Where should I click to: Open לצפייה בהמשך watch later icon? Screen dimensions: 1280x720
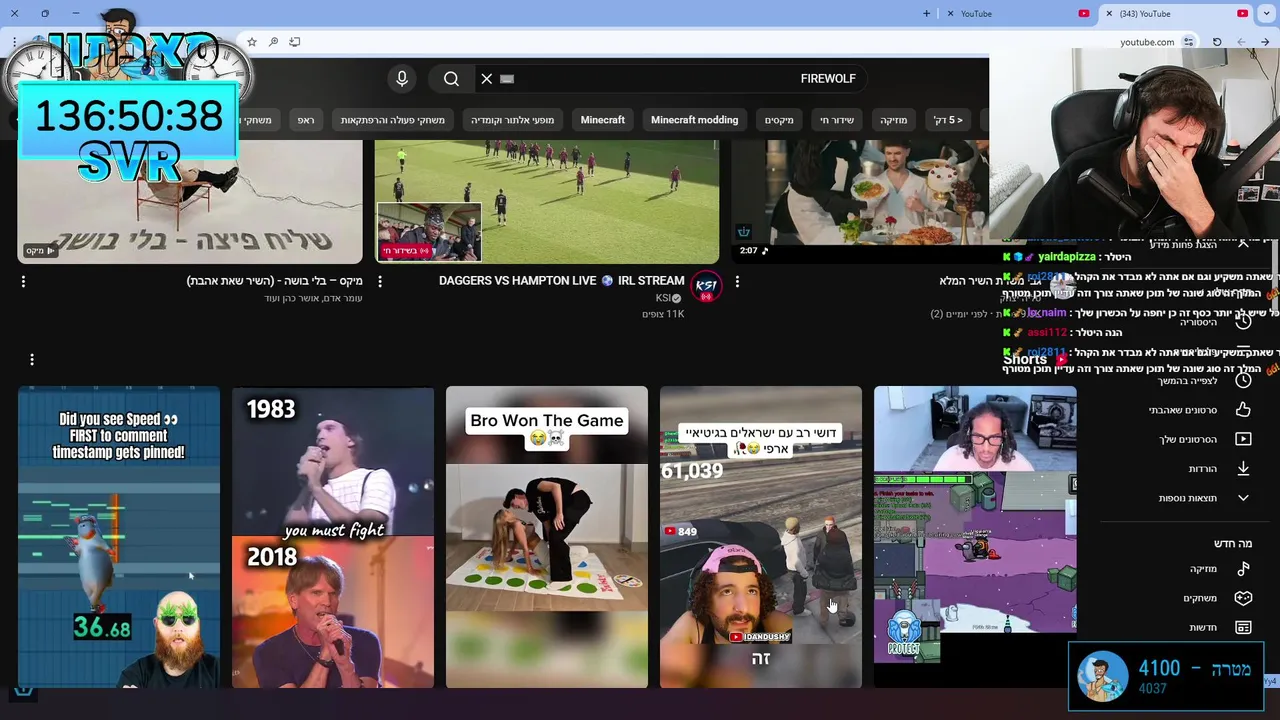[1243, 381]
